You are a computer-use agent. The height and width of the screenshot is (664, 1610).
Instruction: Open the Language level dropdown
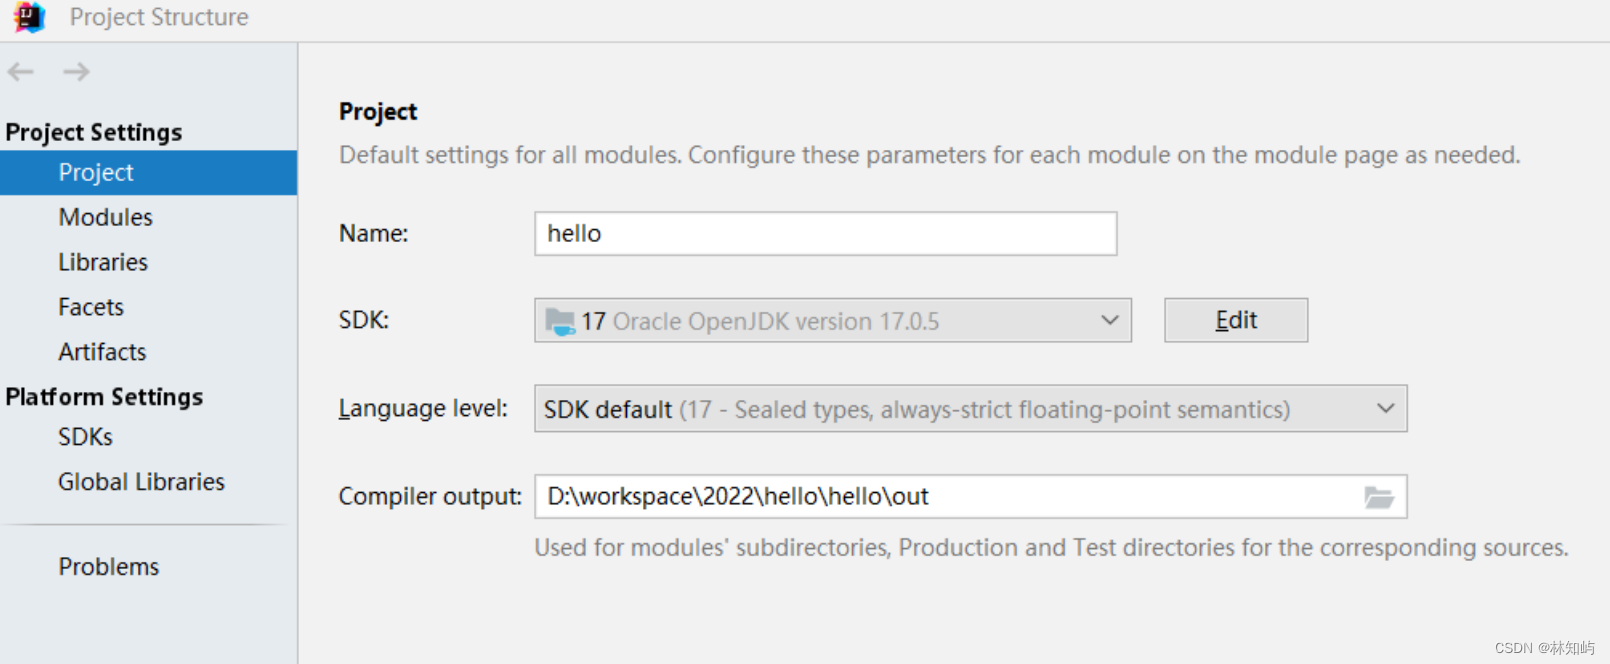coord(1385,408)
